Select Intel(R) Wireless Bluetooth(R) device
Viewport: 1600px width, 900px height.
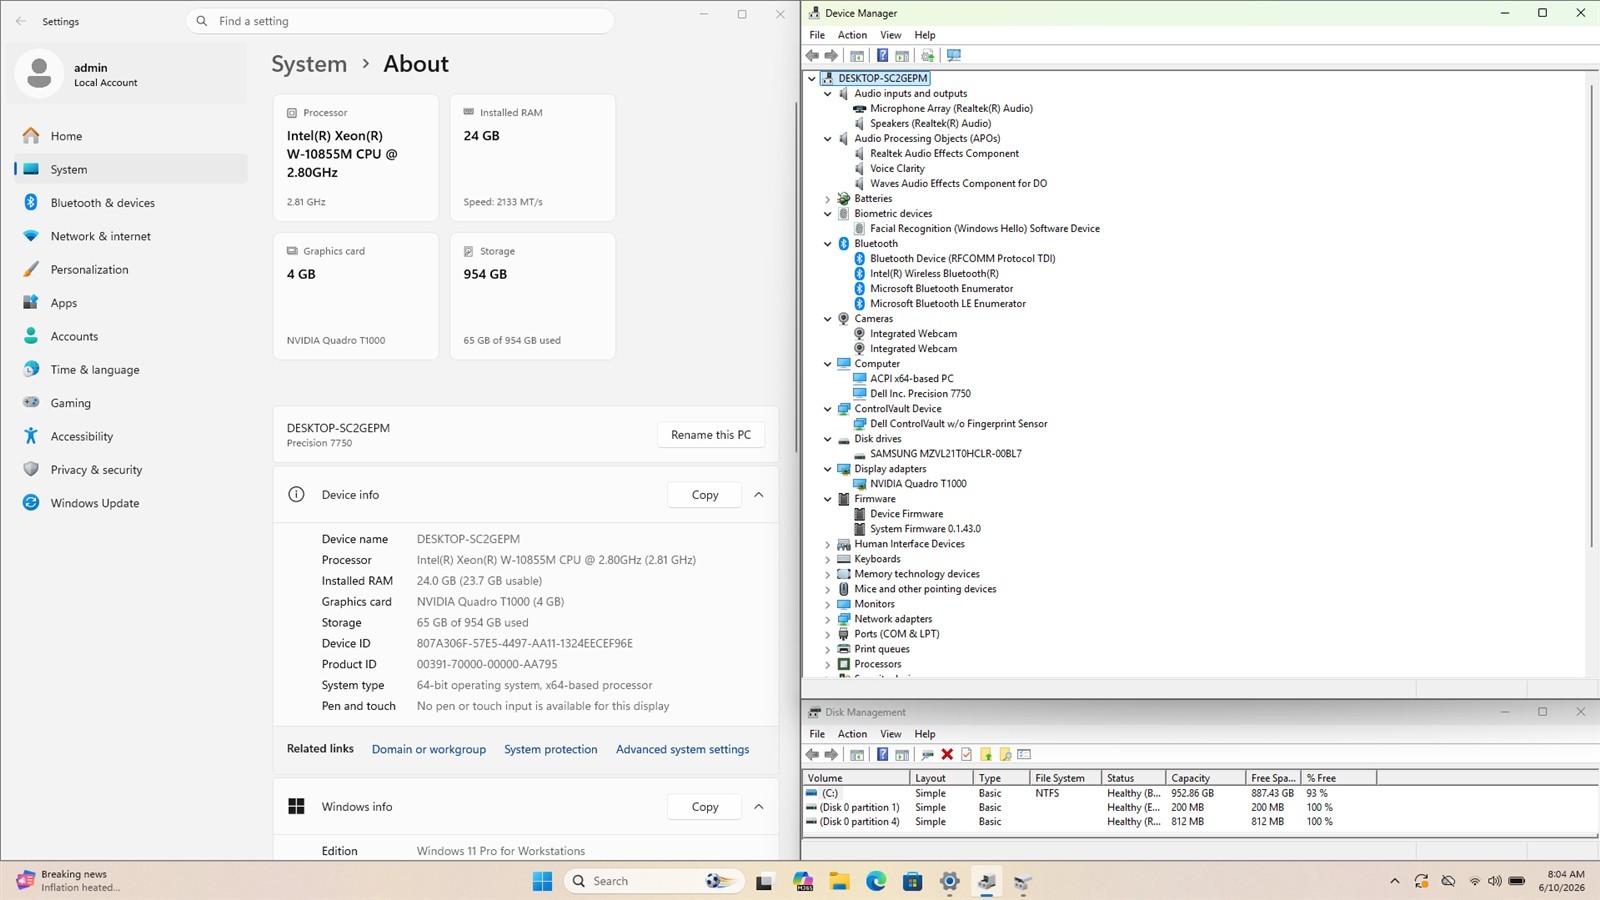[x=934, y=274]
